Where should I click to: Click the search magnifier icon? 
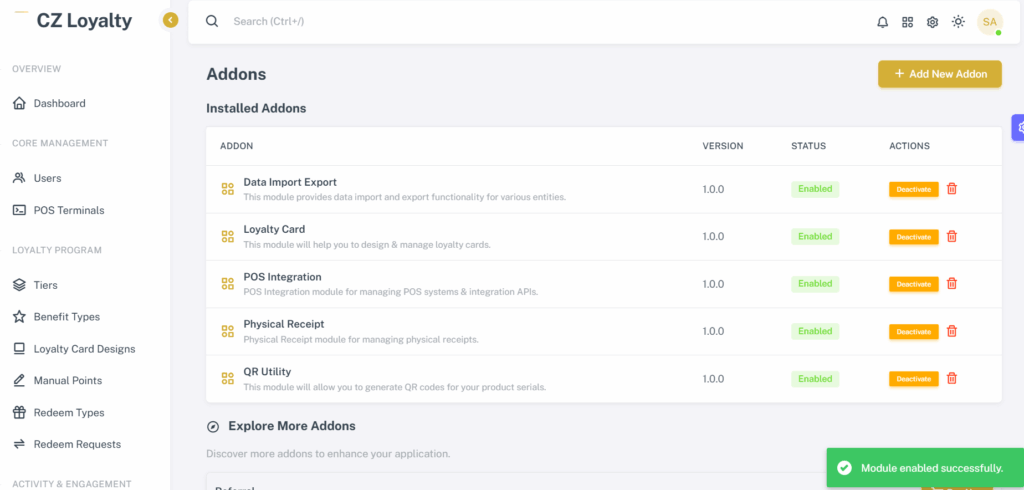click(212, 21)
